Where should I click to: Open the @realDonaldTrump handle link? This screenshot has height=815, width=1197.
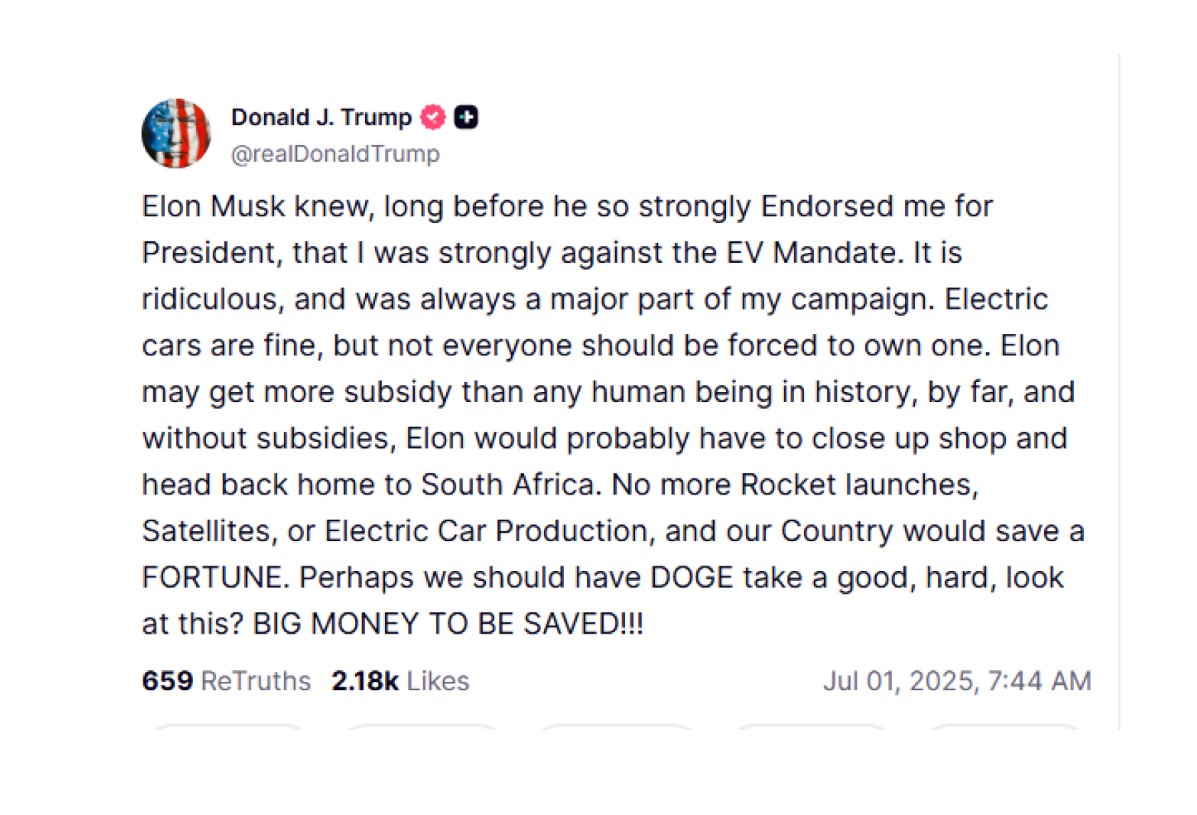pyautogui.click(x=335, y=153)
